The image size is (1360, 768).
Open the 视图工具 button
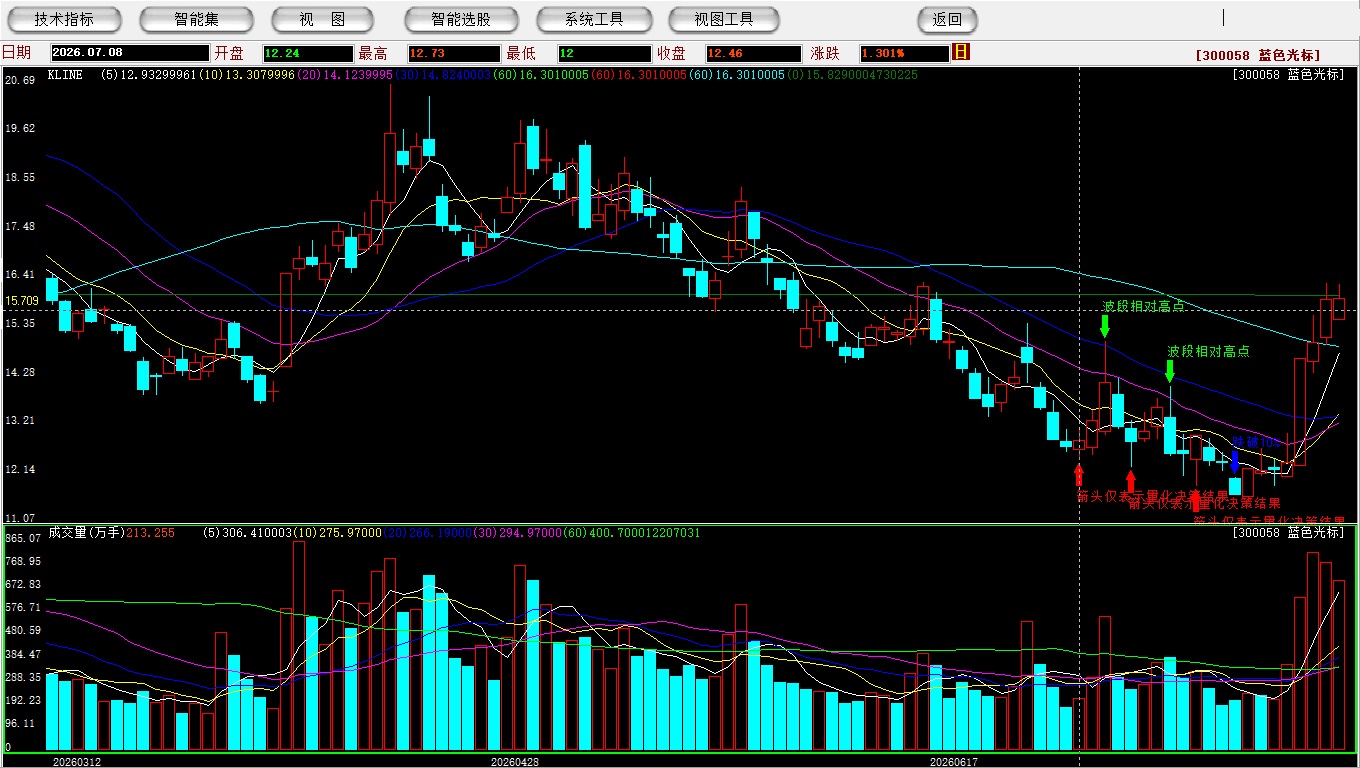click(725, 19)
